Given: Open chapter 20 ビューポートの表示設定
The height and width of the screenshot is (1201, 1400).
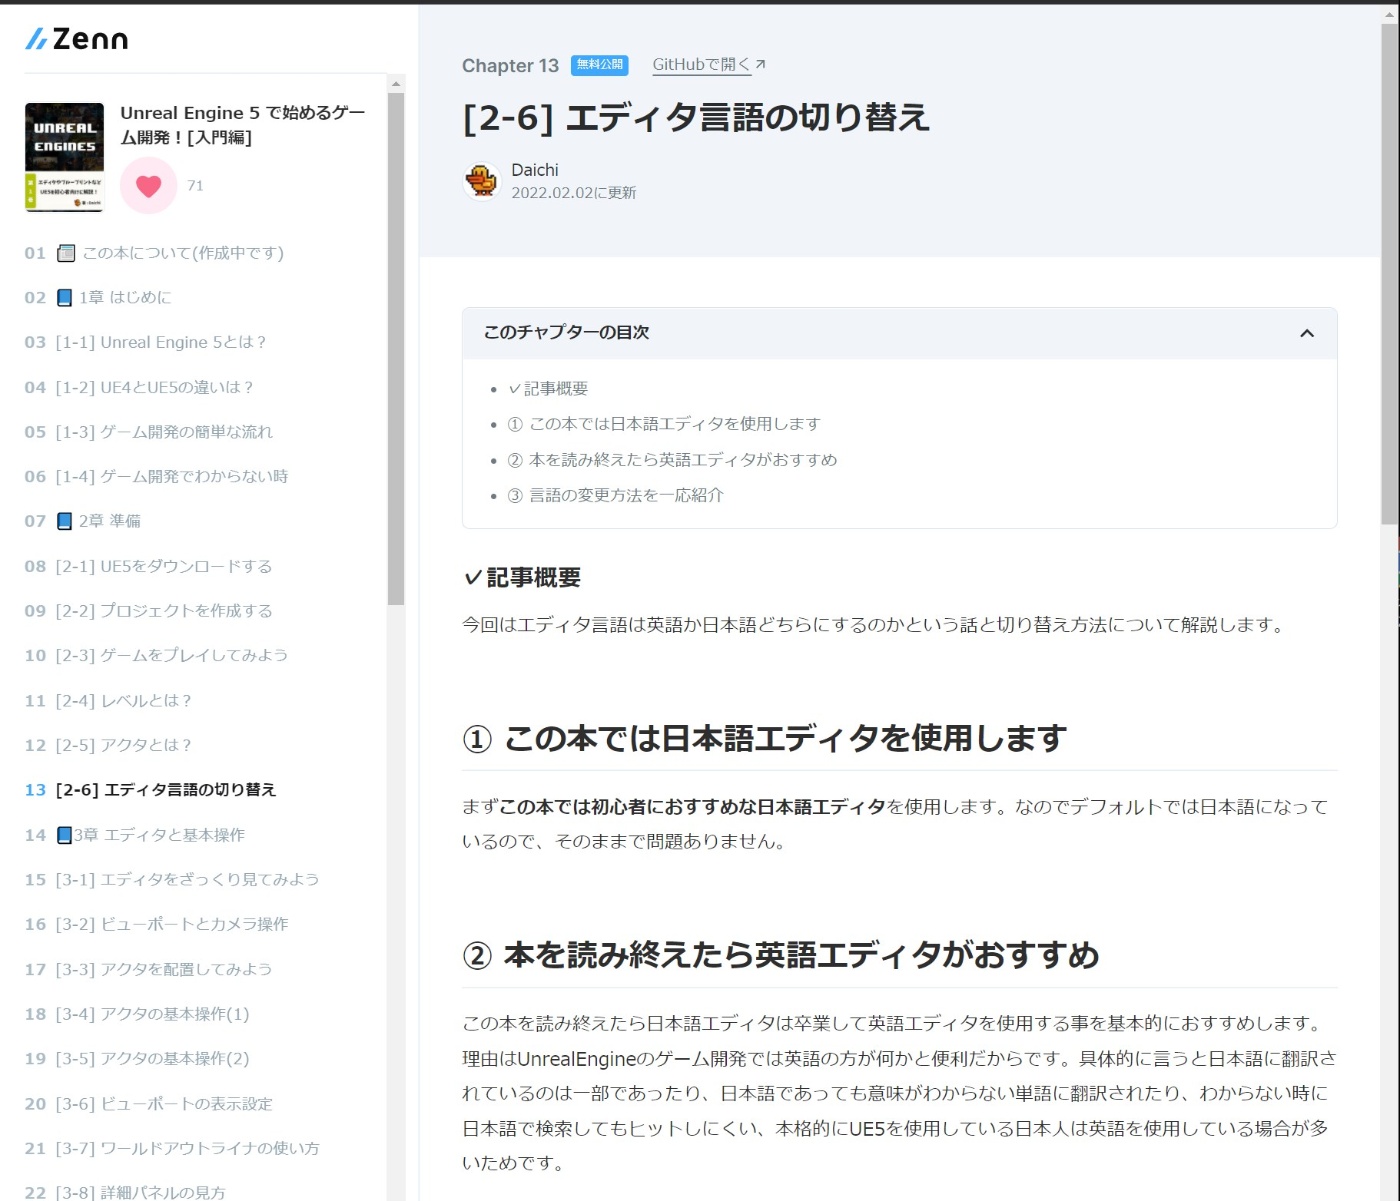Looking at the screenshot, I should click(x=148, y=1103).
